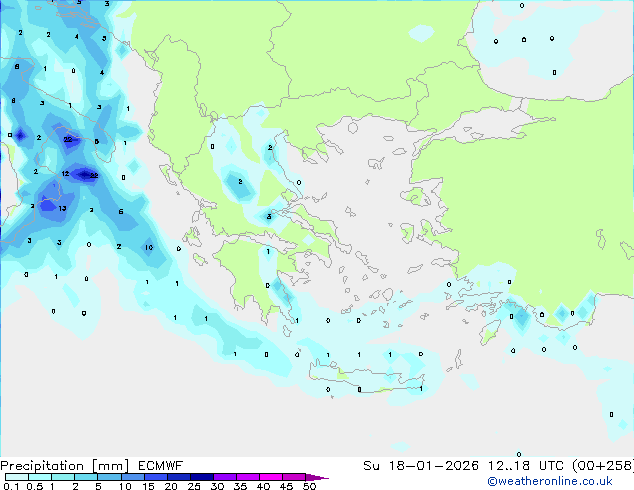Screen dimensions: 634x490
Task: Click the legend scale label '50'
Action: click(309, 486)
